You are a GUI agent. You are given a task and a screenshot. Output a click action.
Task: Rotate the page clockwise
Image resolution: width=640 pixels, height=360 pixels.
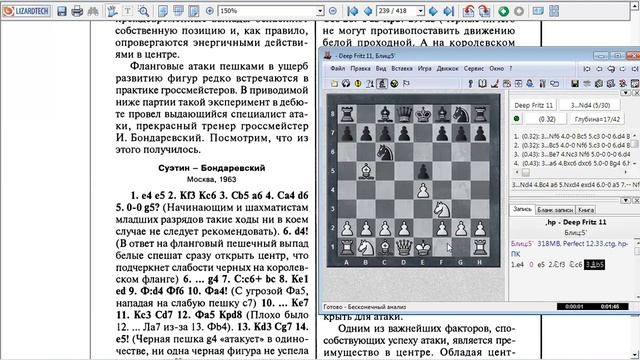tap(484, 11)
